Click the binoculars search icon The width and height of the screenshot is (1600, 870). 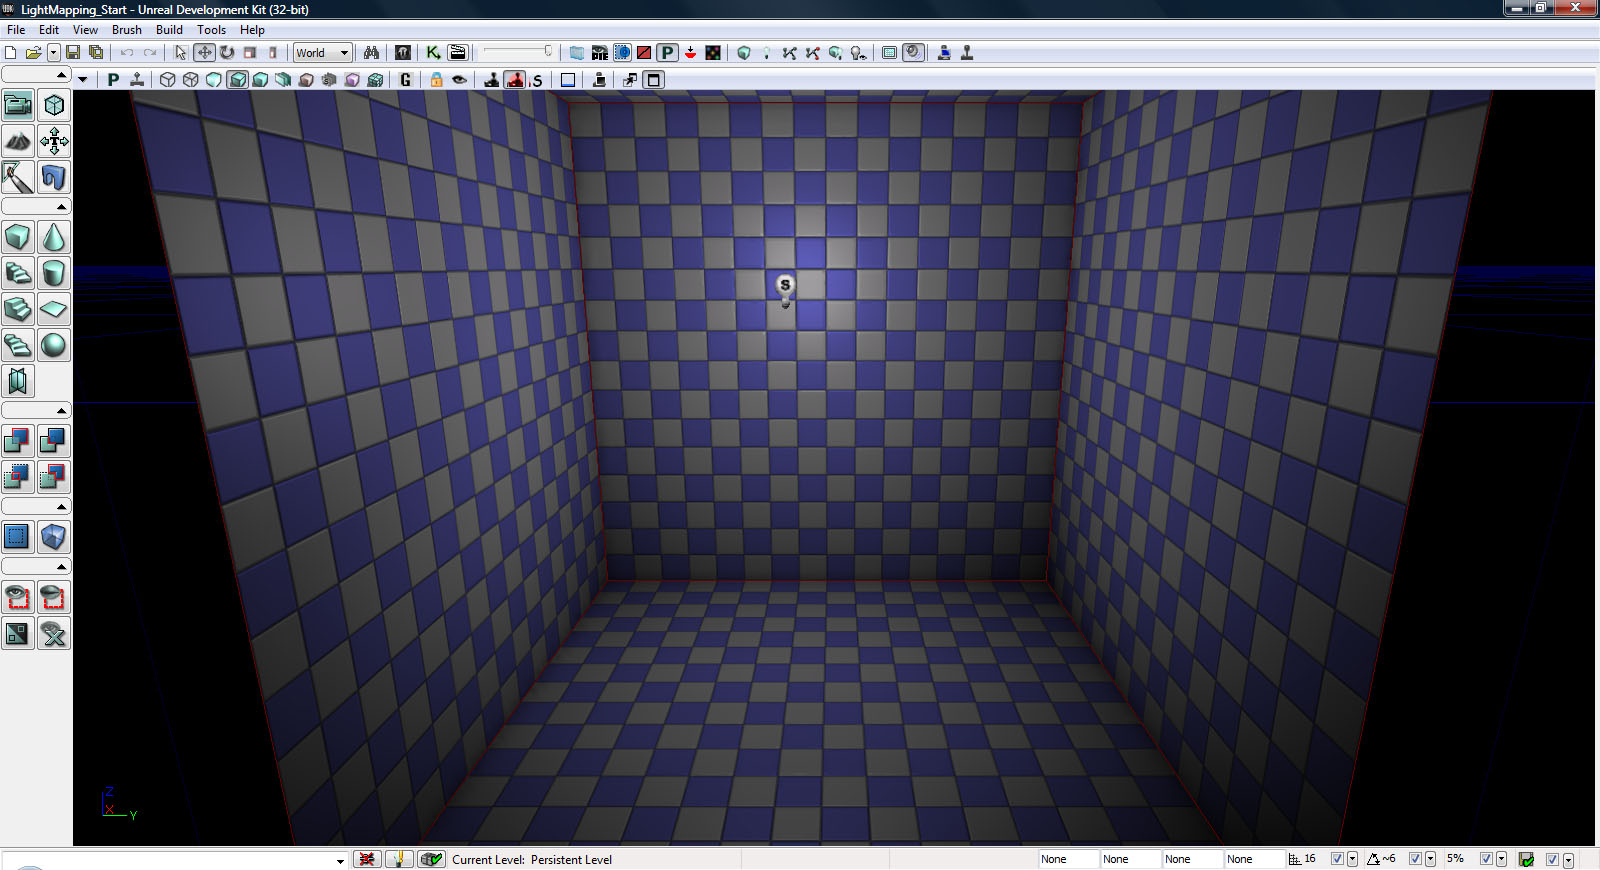(x=371, y=53)
